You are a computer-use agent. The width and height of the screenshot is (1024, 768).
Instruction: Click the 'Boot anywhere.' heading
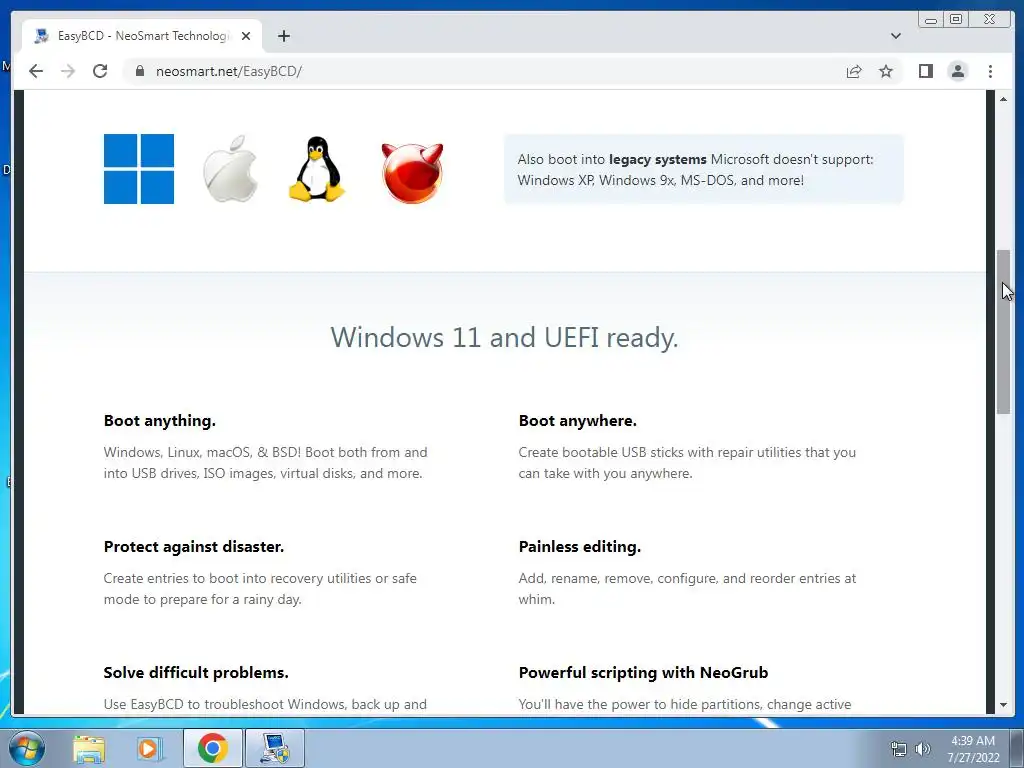[577, 421]
